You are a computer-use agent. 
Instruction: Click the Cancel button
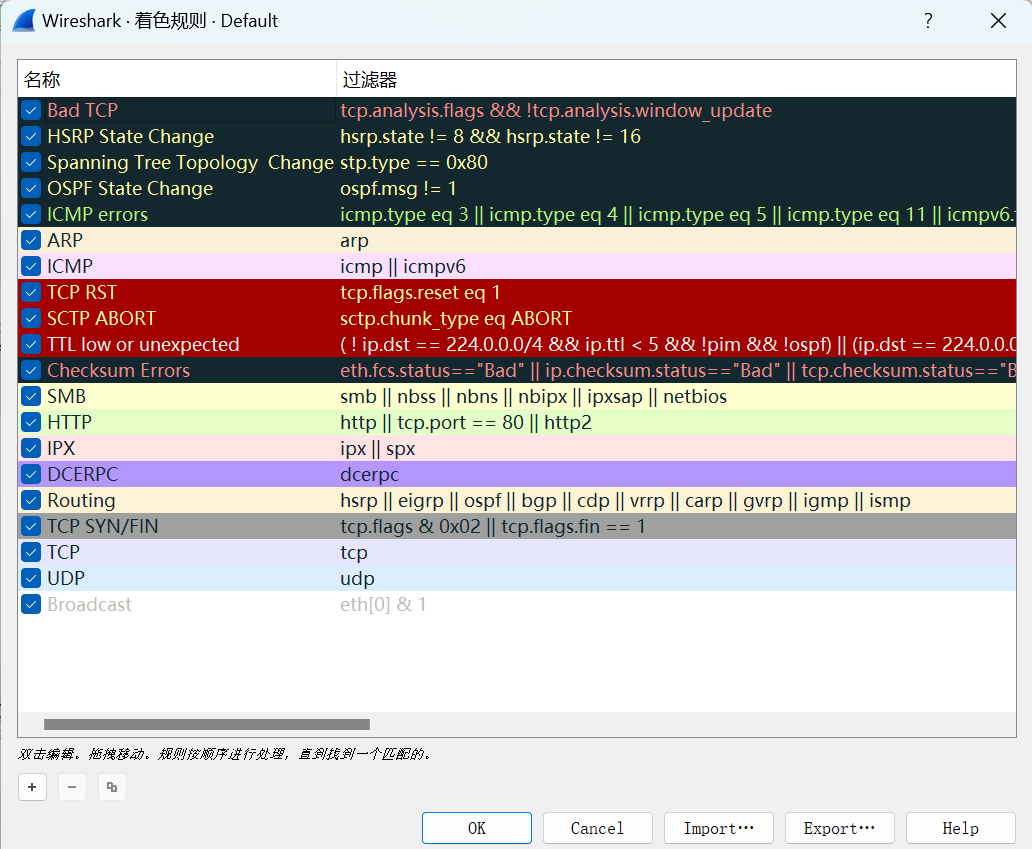click(x=598, y=828)
